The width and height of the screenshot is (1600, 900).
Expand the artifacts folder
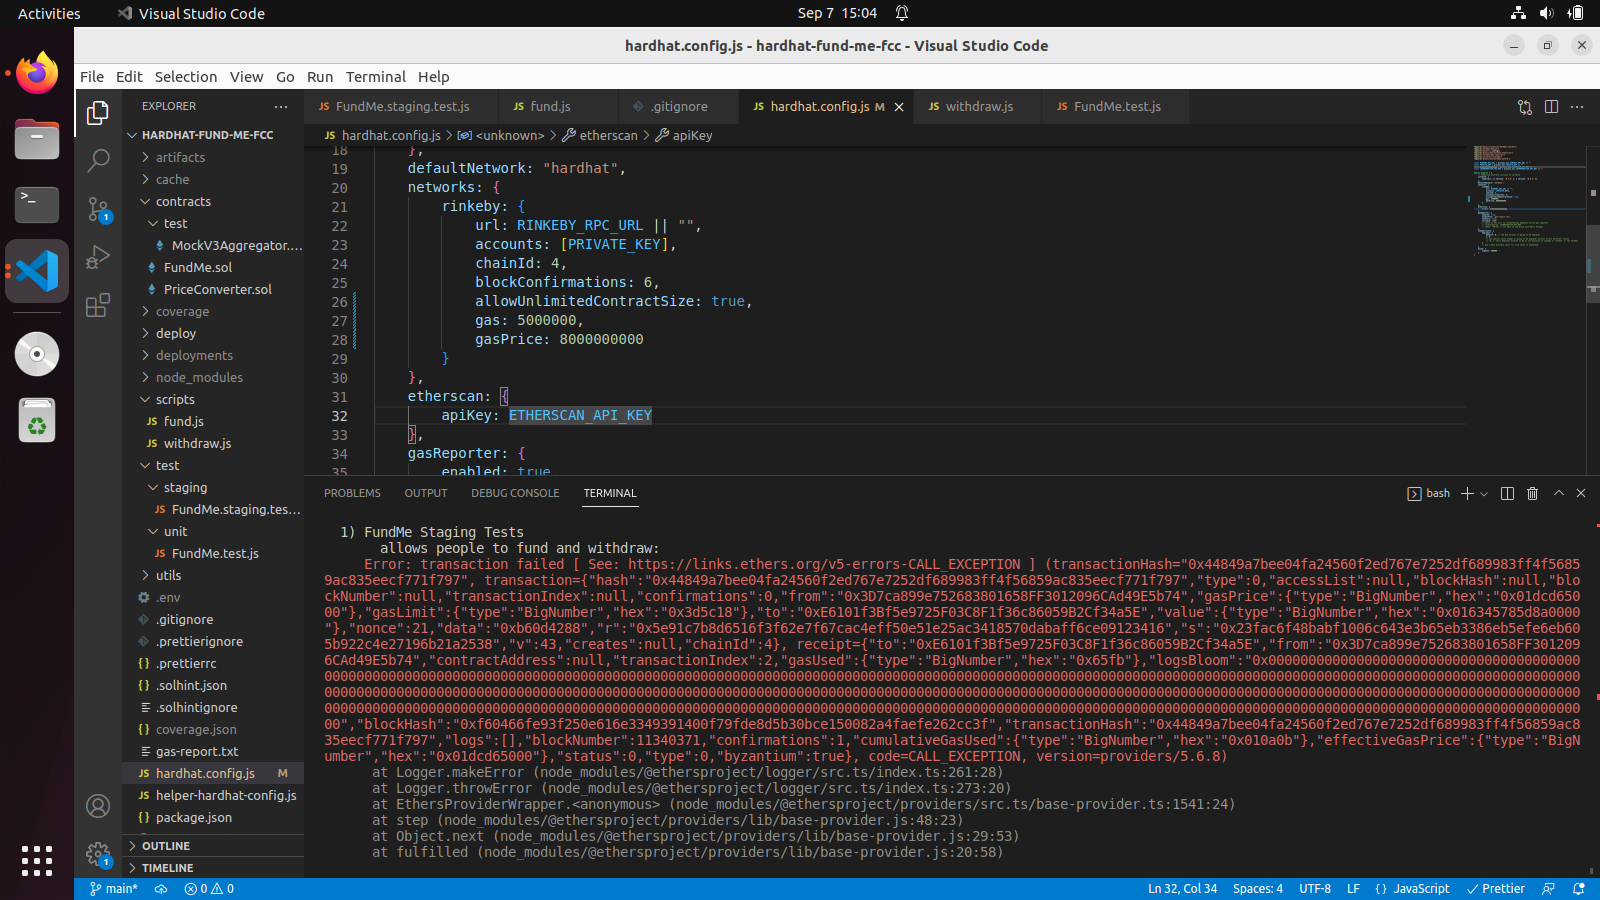coord(213,157)
